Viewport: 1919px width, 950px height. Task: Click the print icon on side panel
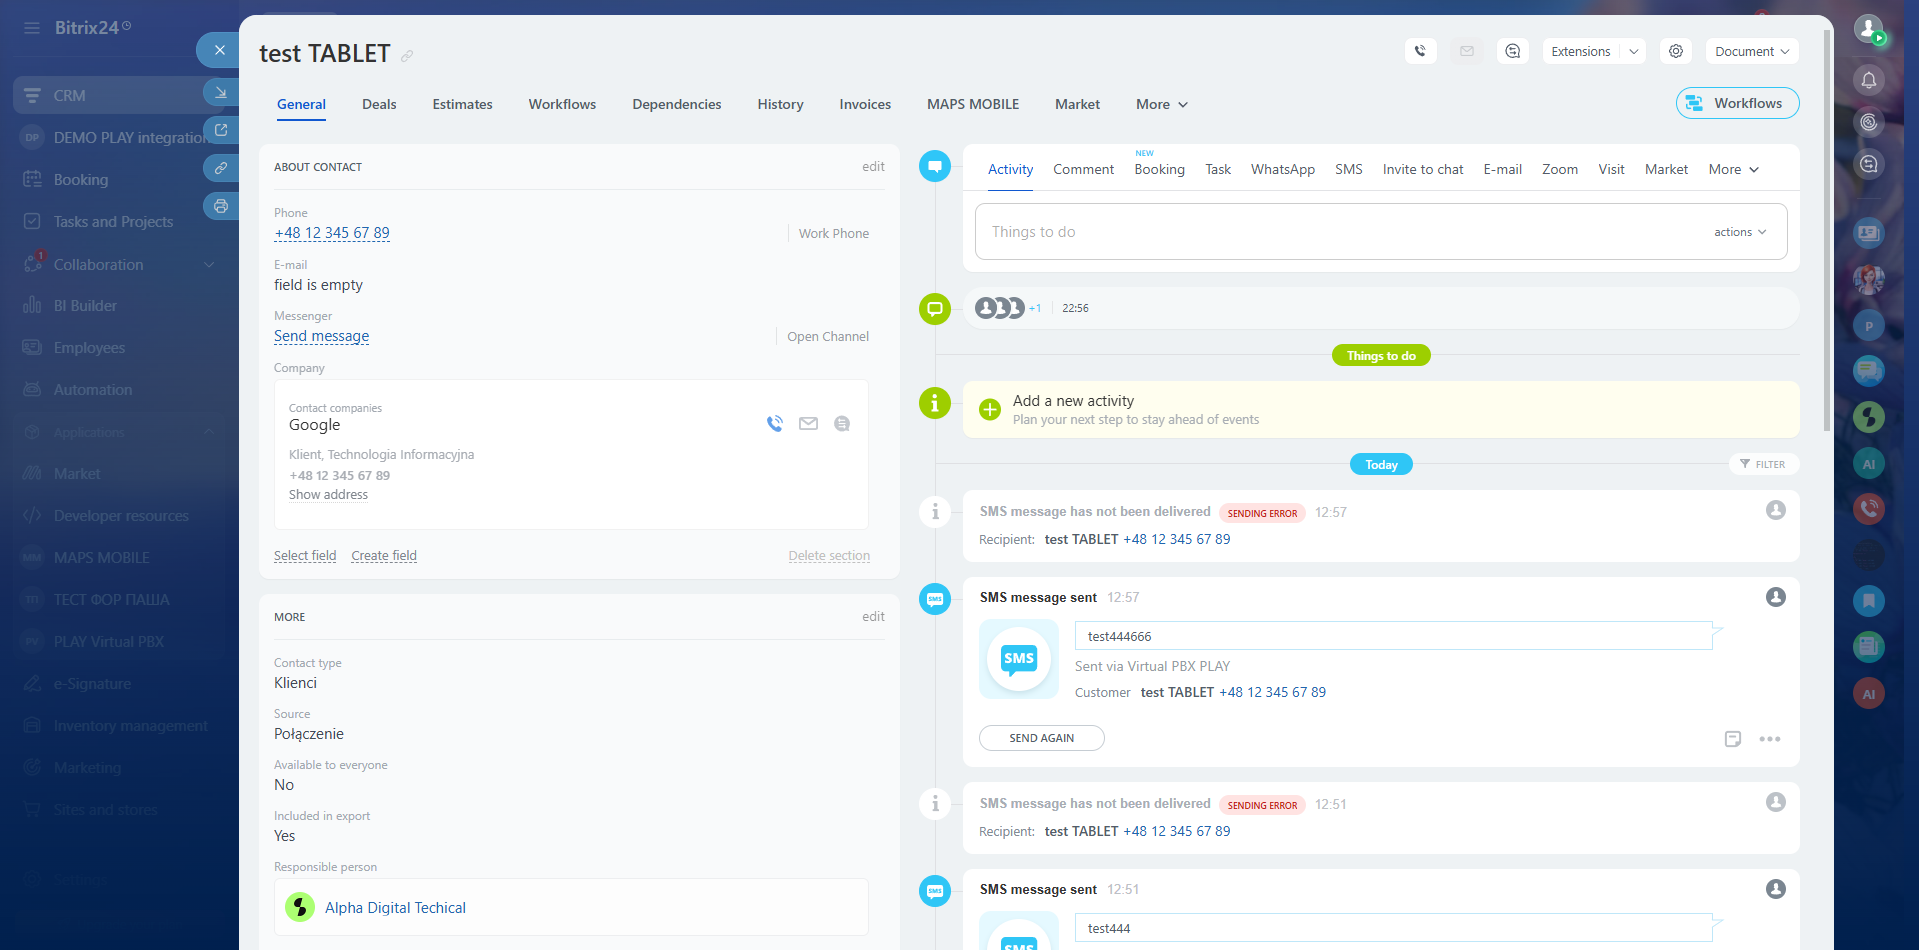pos(221,207)
